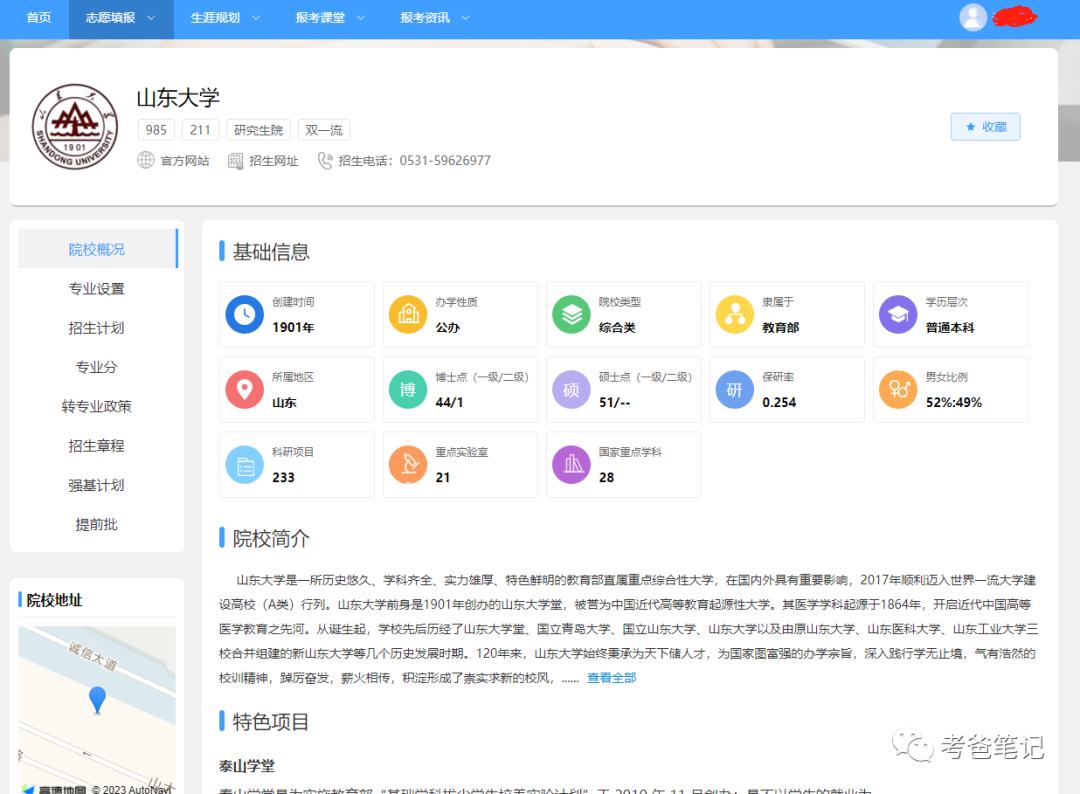Expand the 生涯规划 dropdown arrow
This screenshot has width=1080, height=794.
click(256, 18)
